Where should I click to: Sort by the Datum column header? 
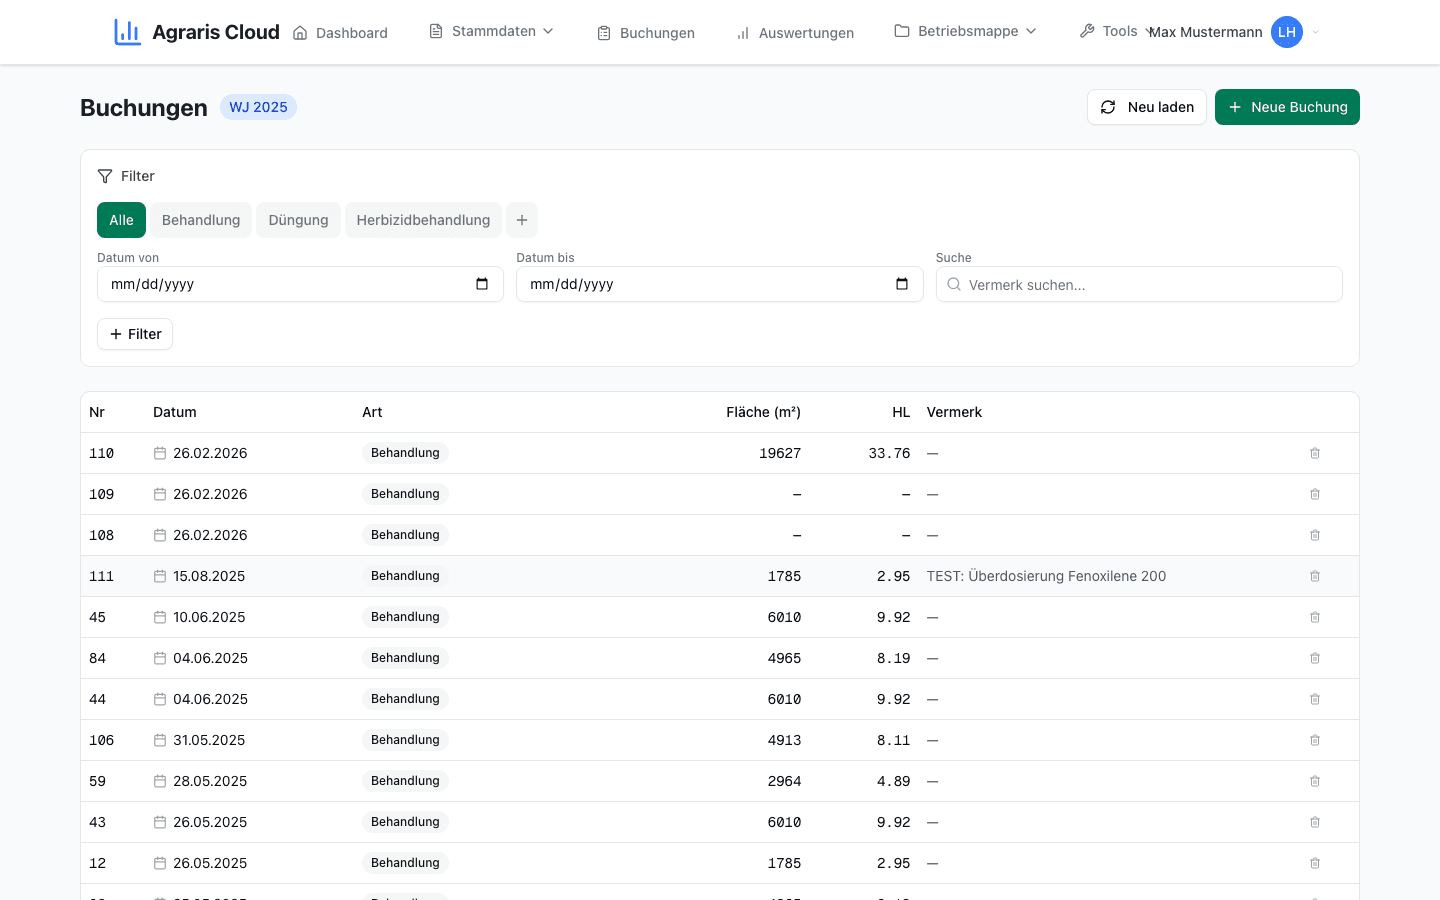175,412
